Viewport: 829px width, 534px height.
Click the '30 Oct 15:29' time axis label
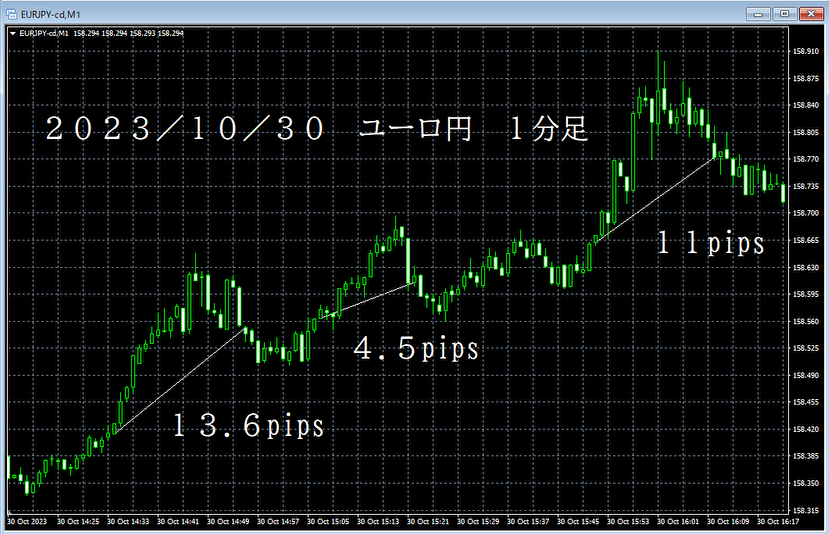[x=478, y=521]
